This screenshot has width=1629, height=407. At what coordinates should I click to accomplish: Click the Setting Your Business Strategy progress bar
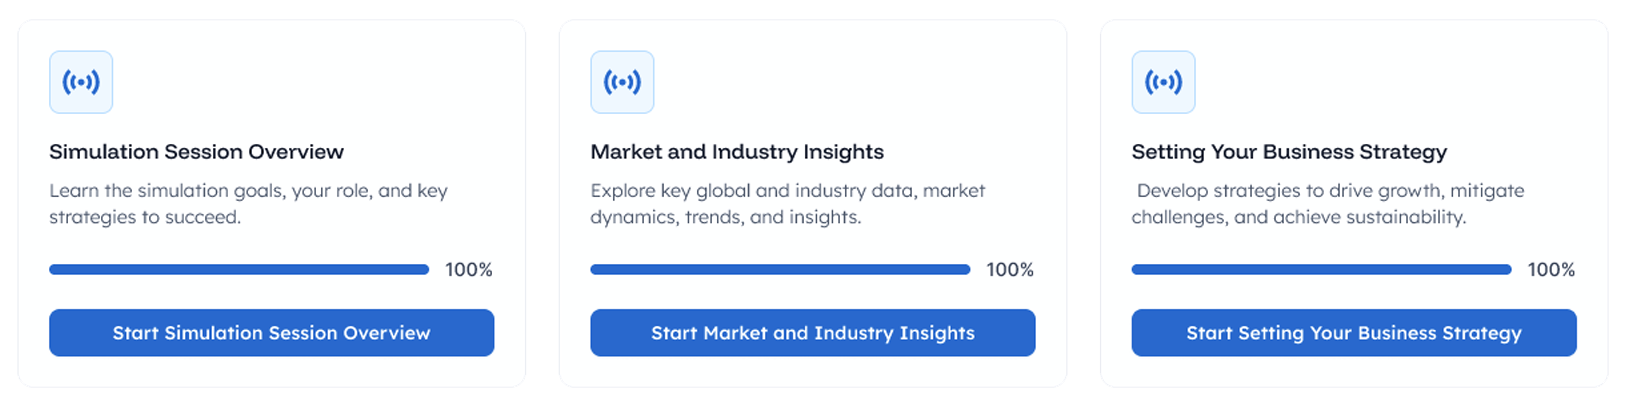tap(1321, 269)
